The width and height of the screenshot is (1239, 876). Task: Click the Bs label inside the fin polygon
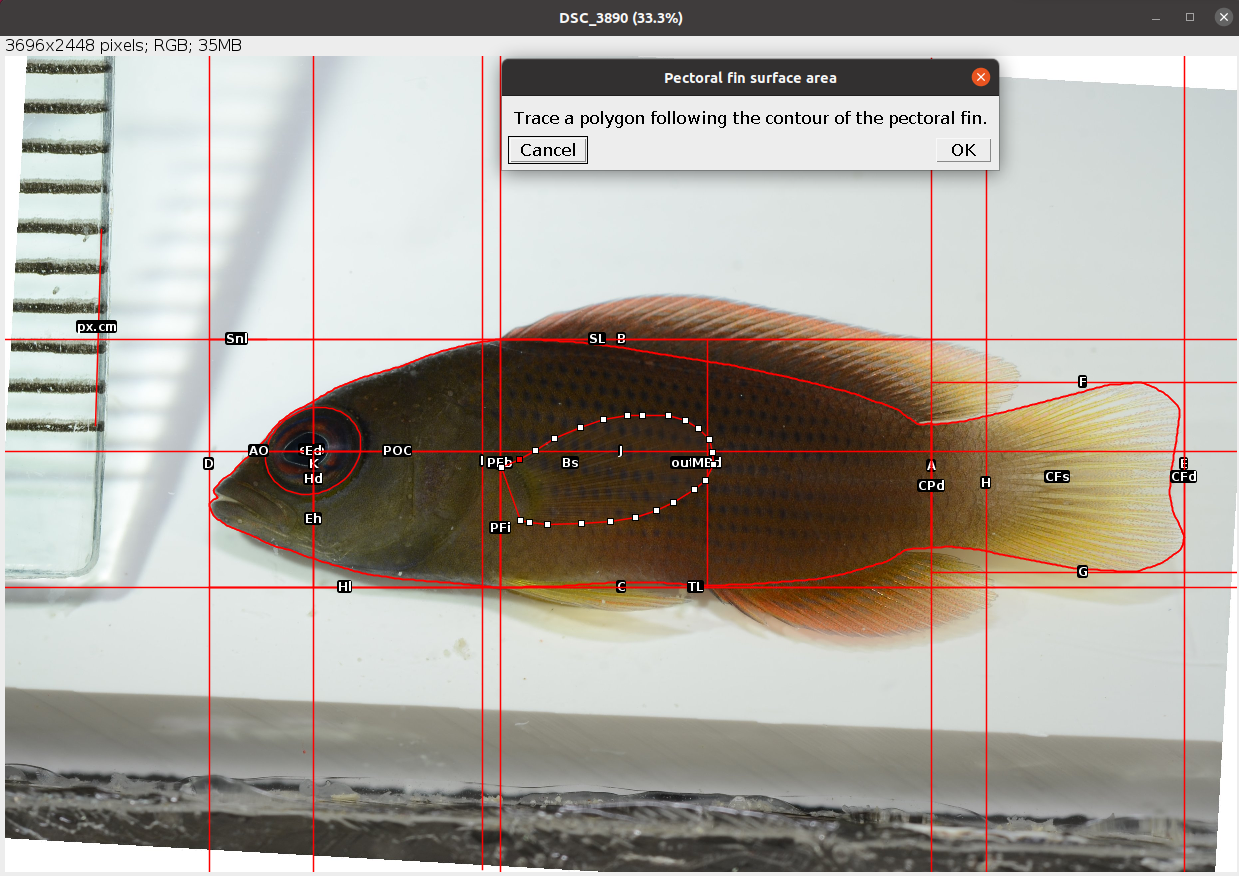[571, 462]
